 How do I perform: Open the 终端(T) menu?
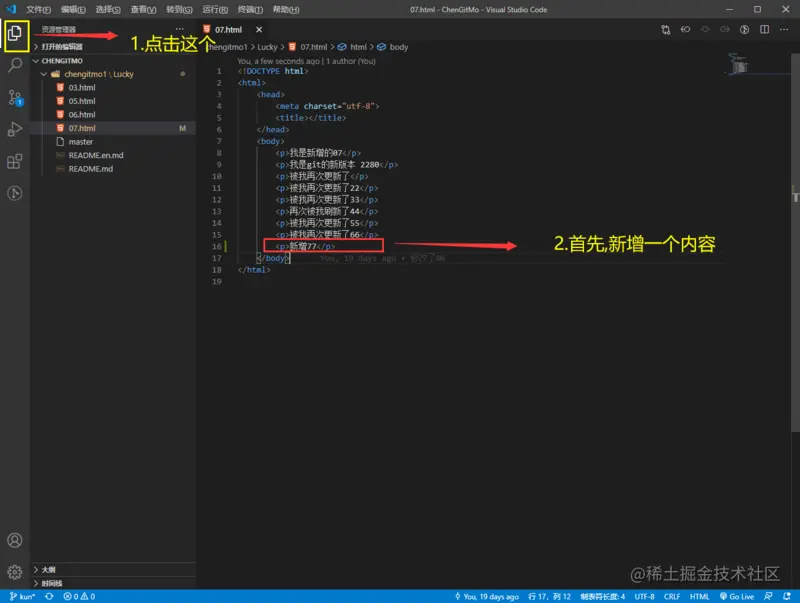pyautogui.click(x=250, y=10)
